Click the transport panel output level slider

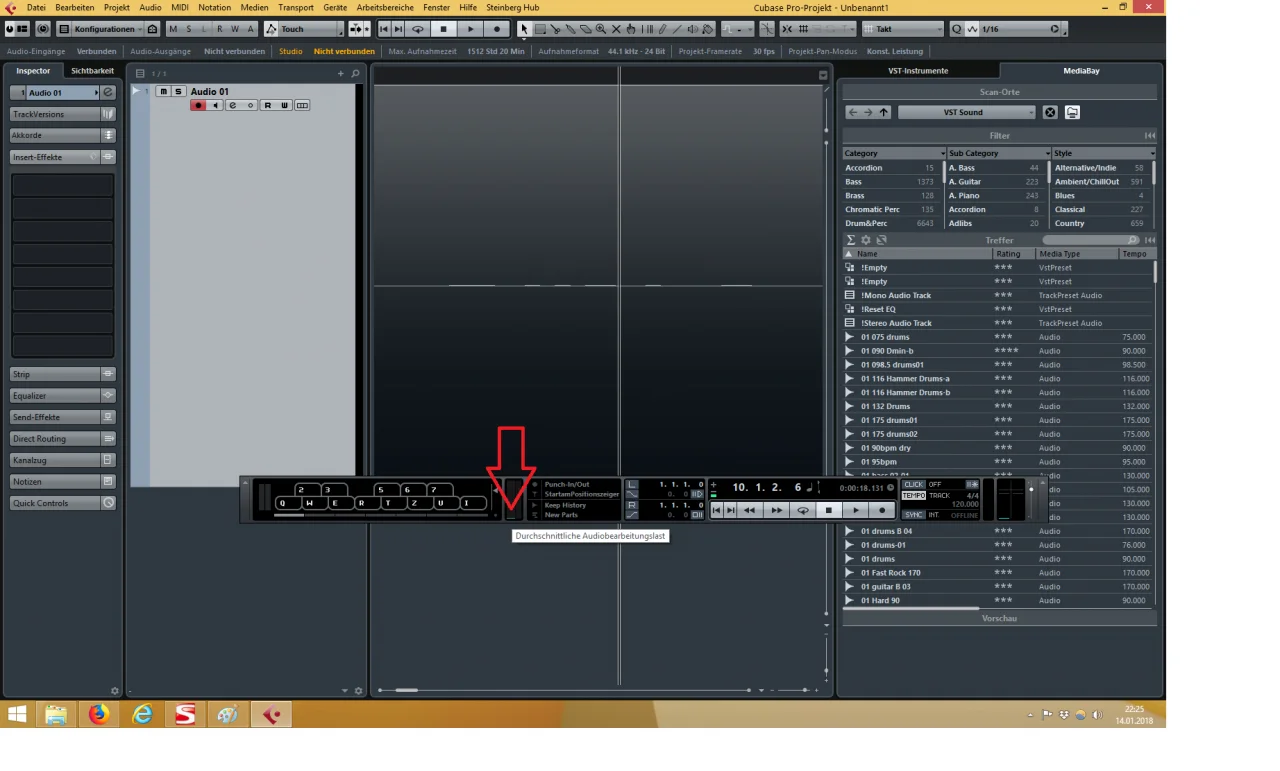[x=1031, y=499]
